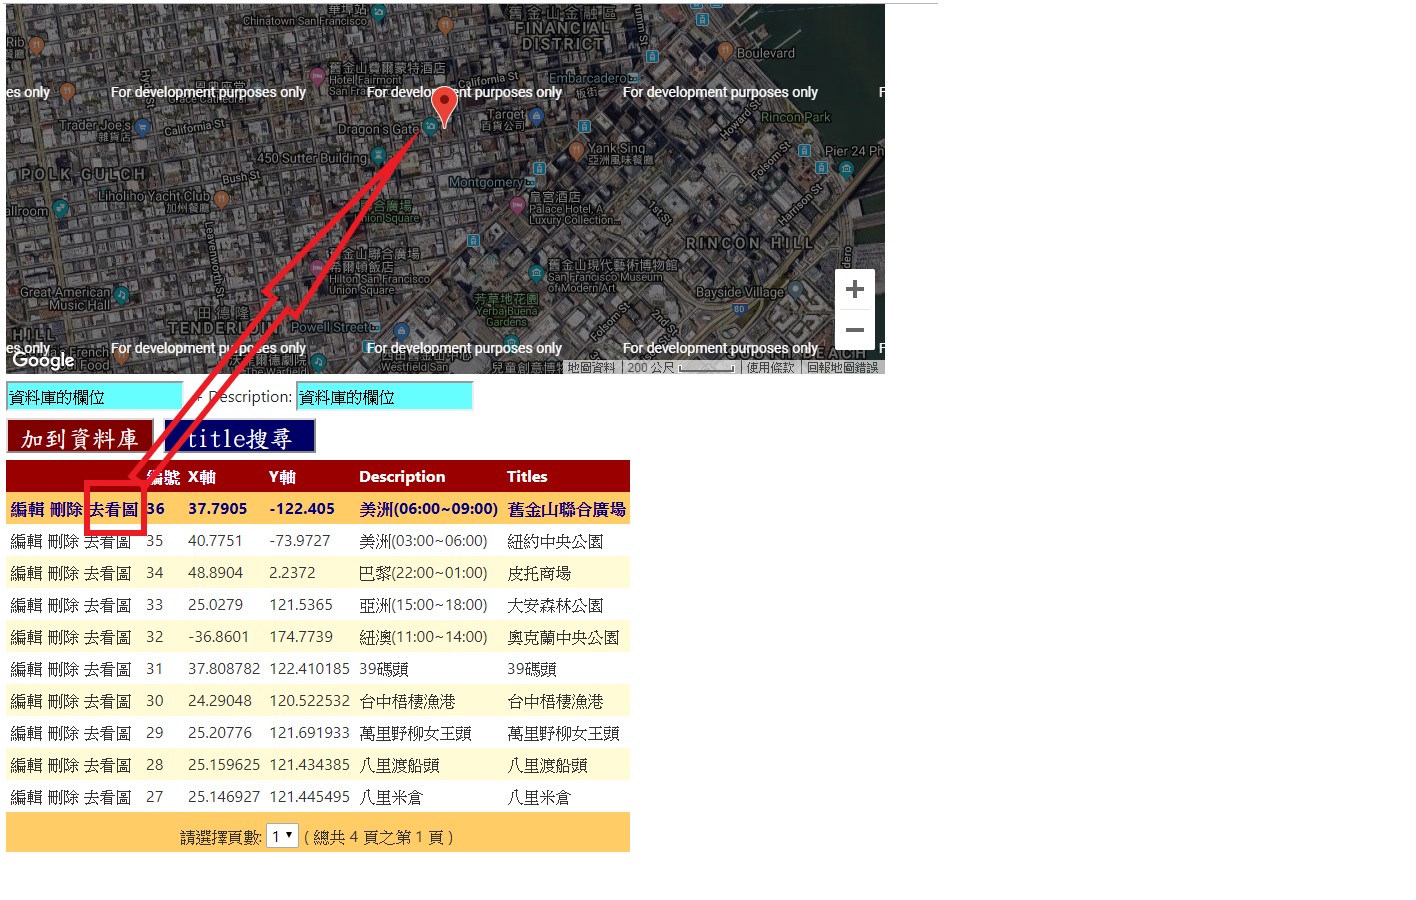Viewport: 1416px width, 900px height.
Task: Click 去看圖 for row 33
Action: click(x=107, y=605)
